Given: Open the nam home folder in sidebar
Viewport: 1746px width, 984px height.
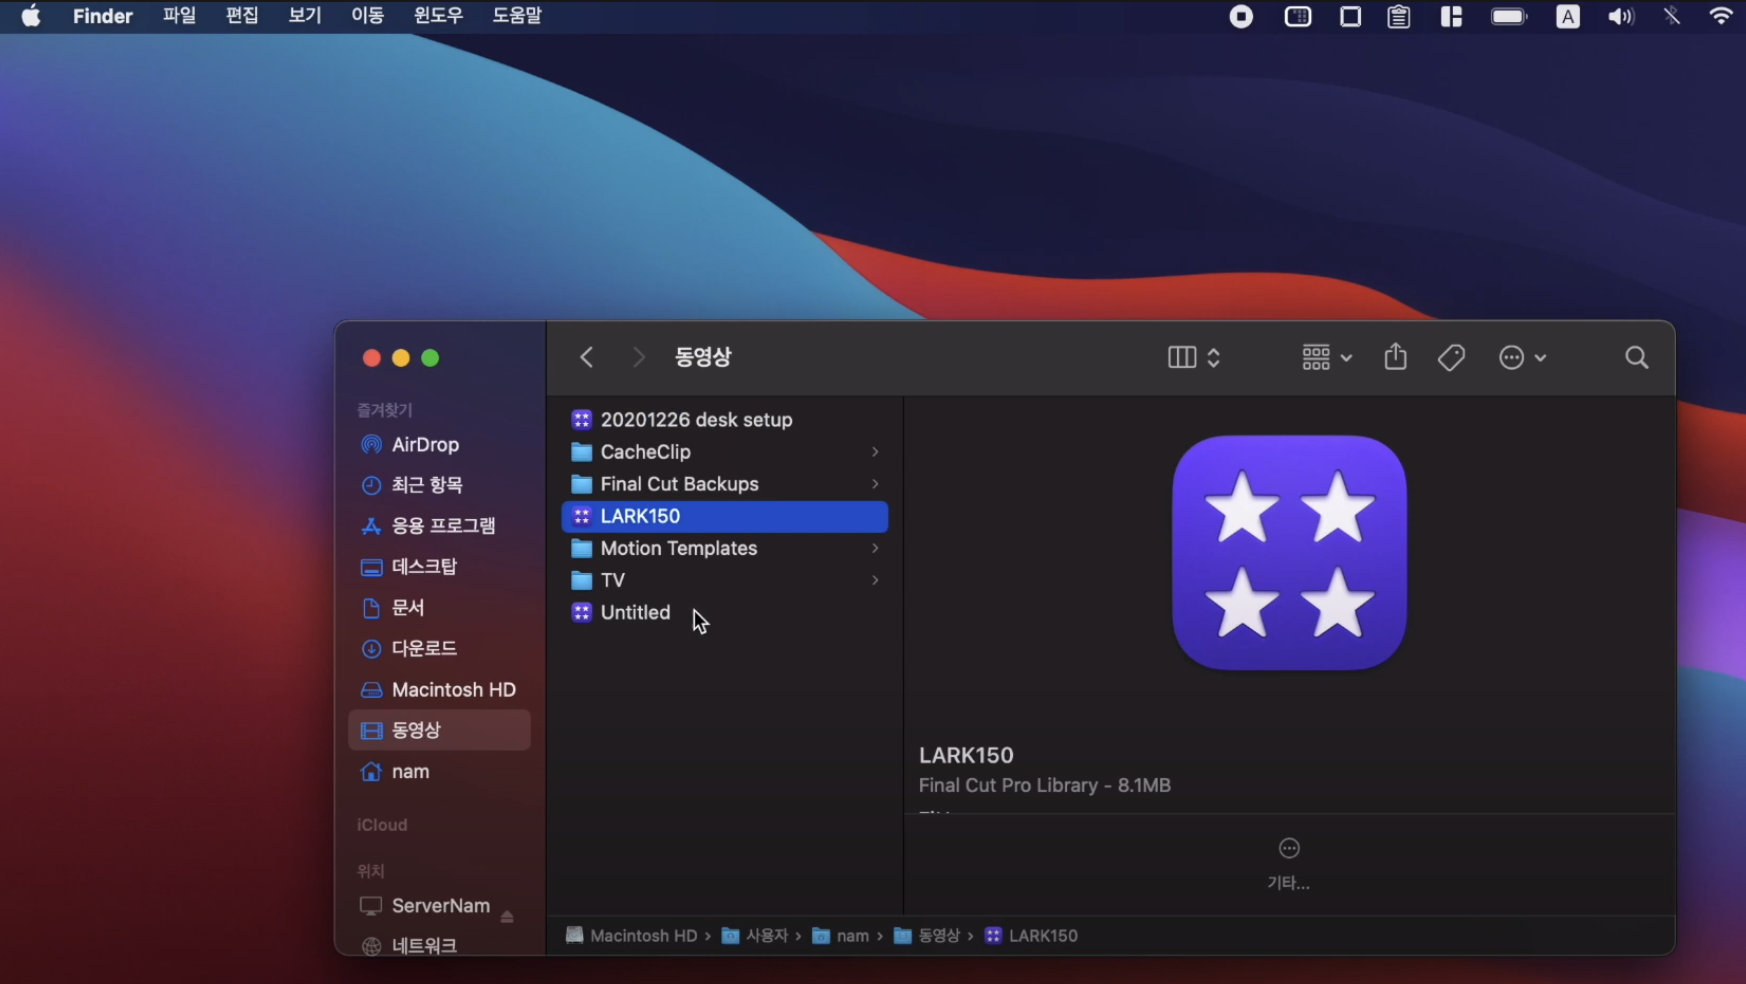Looking at the screenshot, I should (439, 772).
